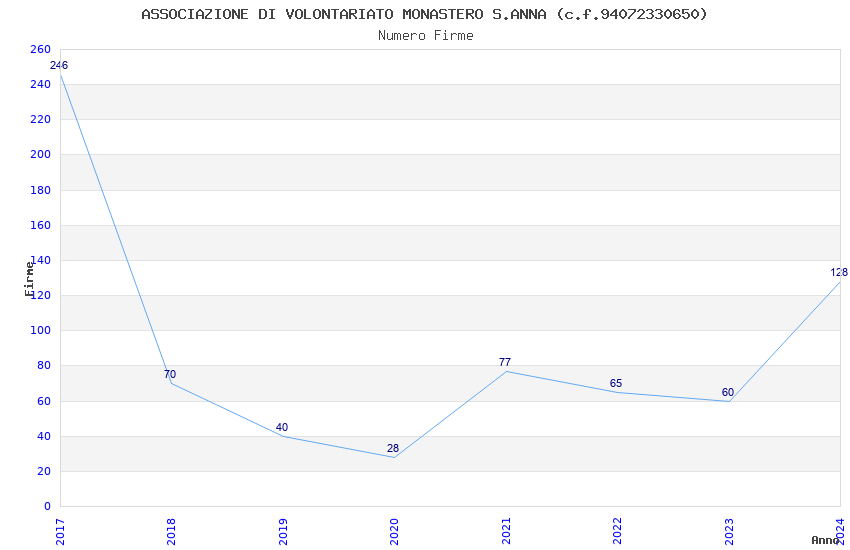Click the Firme y-axis title
This screenshot has width=850, height=550.
coord(29,279)
